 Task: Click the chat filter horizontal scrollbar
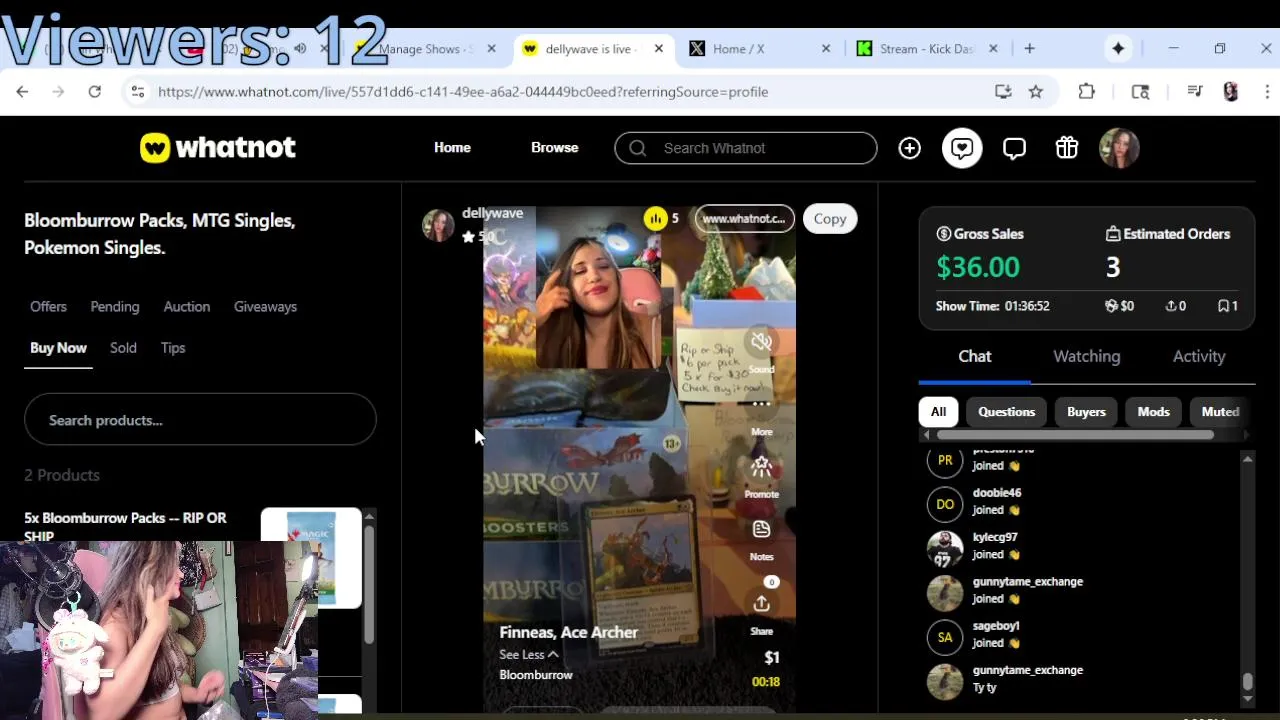coord(1075,434)
